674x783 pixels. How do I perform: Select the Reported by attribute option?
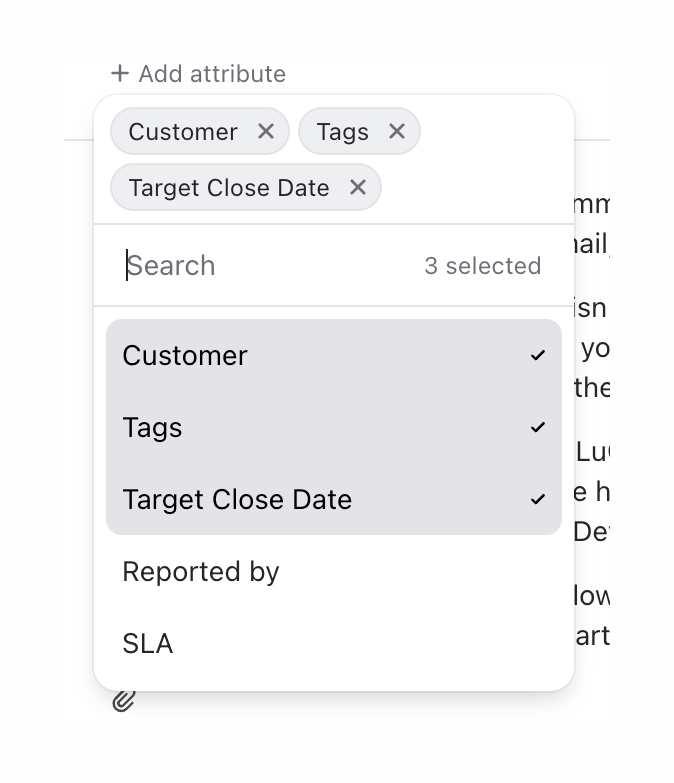(201, 571)
